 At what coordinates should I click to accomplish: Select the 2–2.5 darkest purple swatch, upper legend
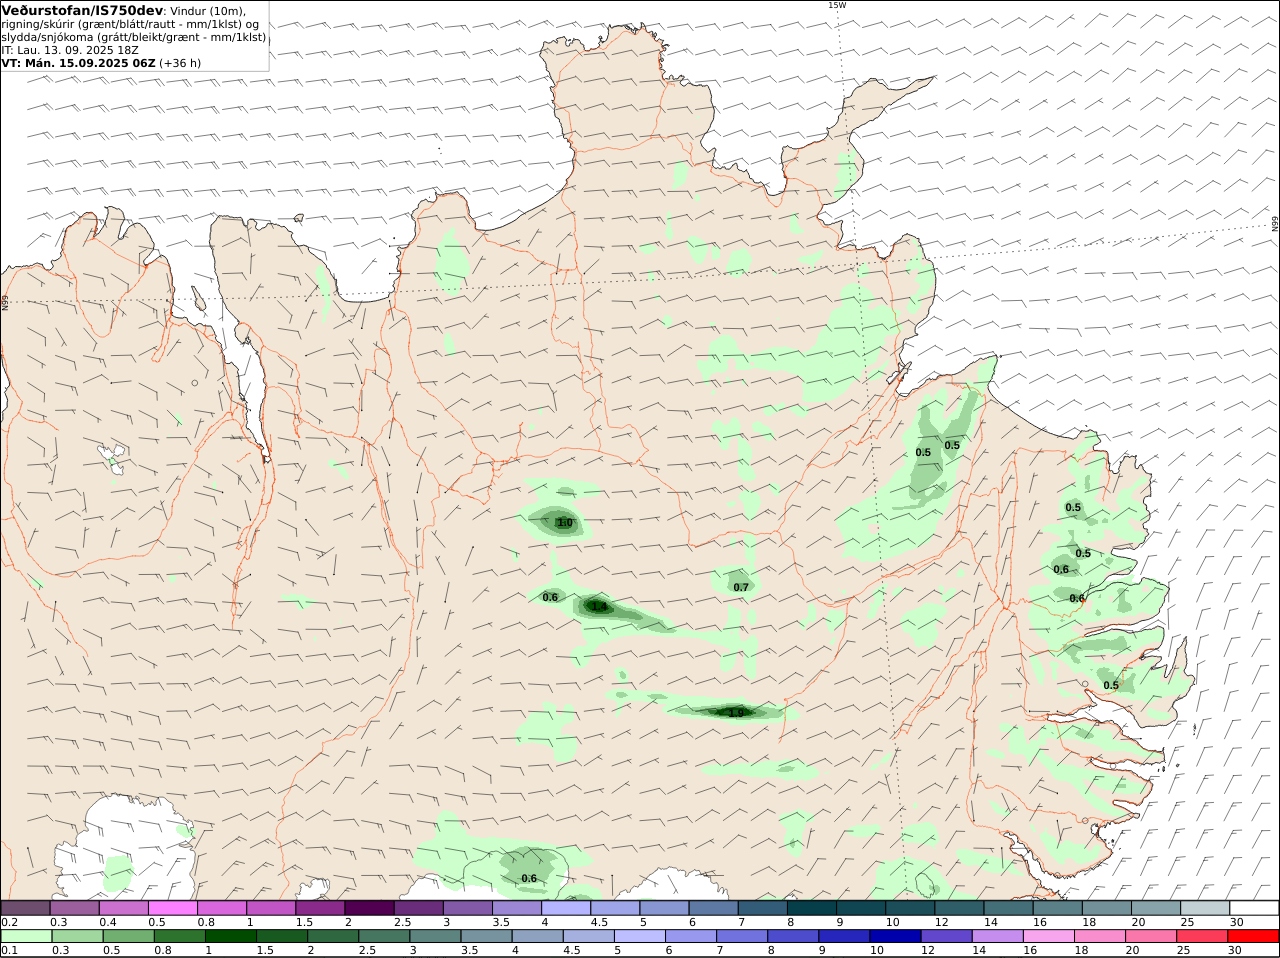[x=369, y=907]
